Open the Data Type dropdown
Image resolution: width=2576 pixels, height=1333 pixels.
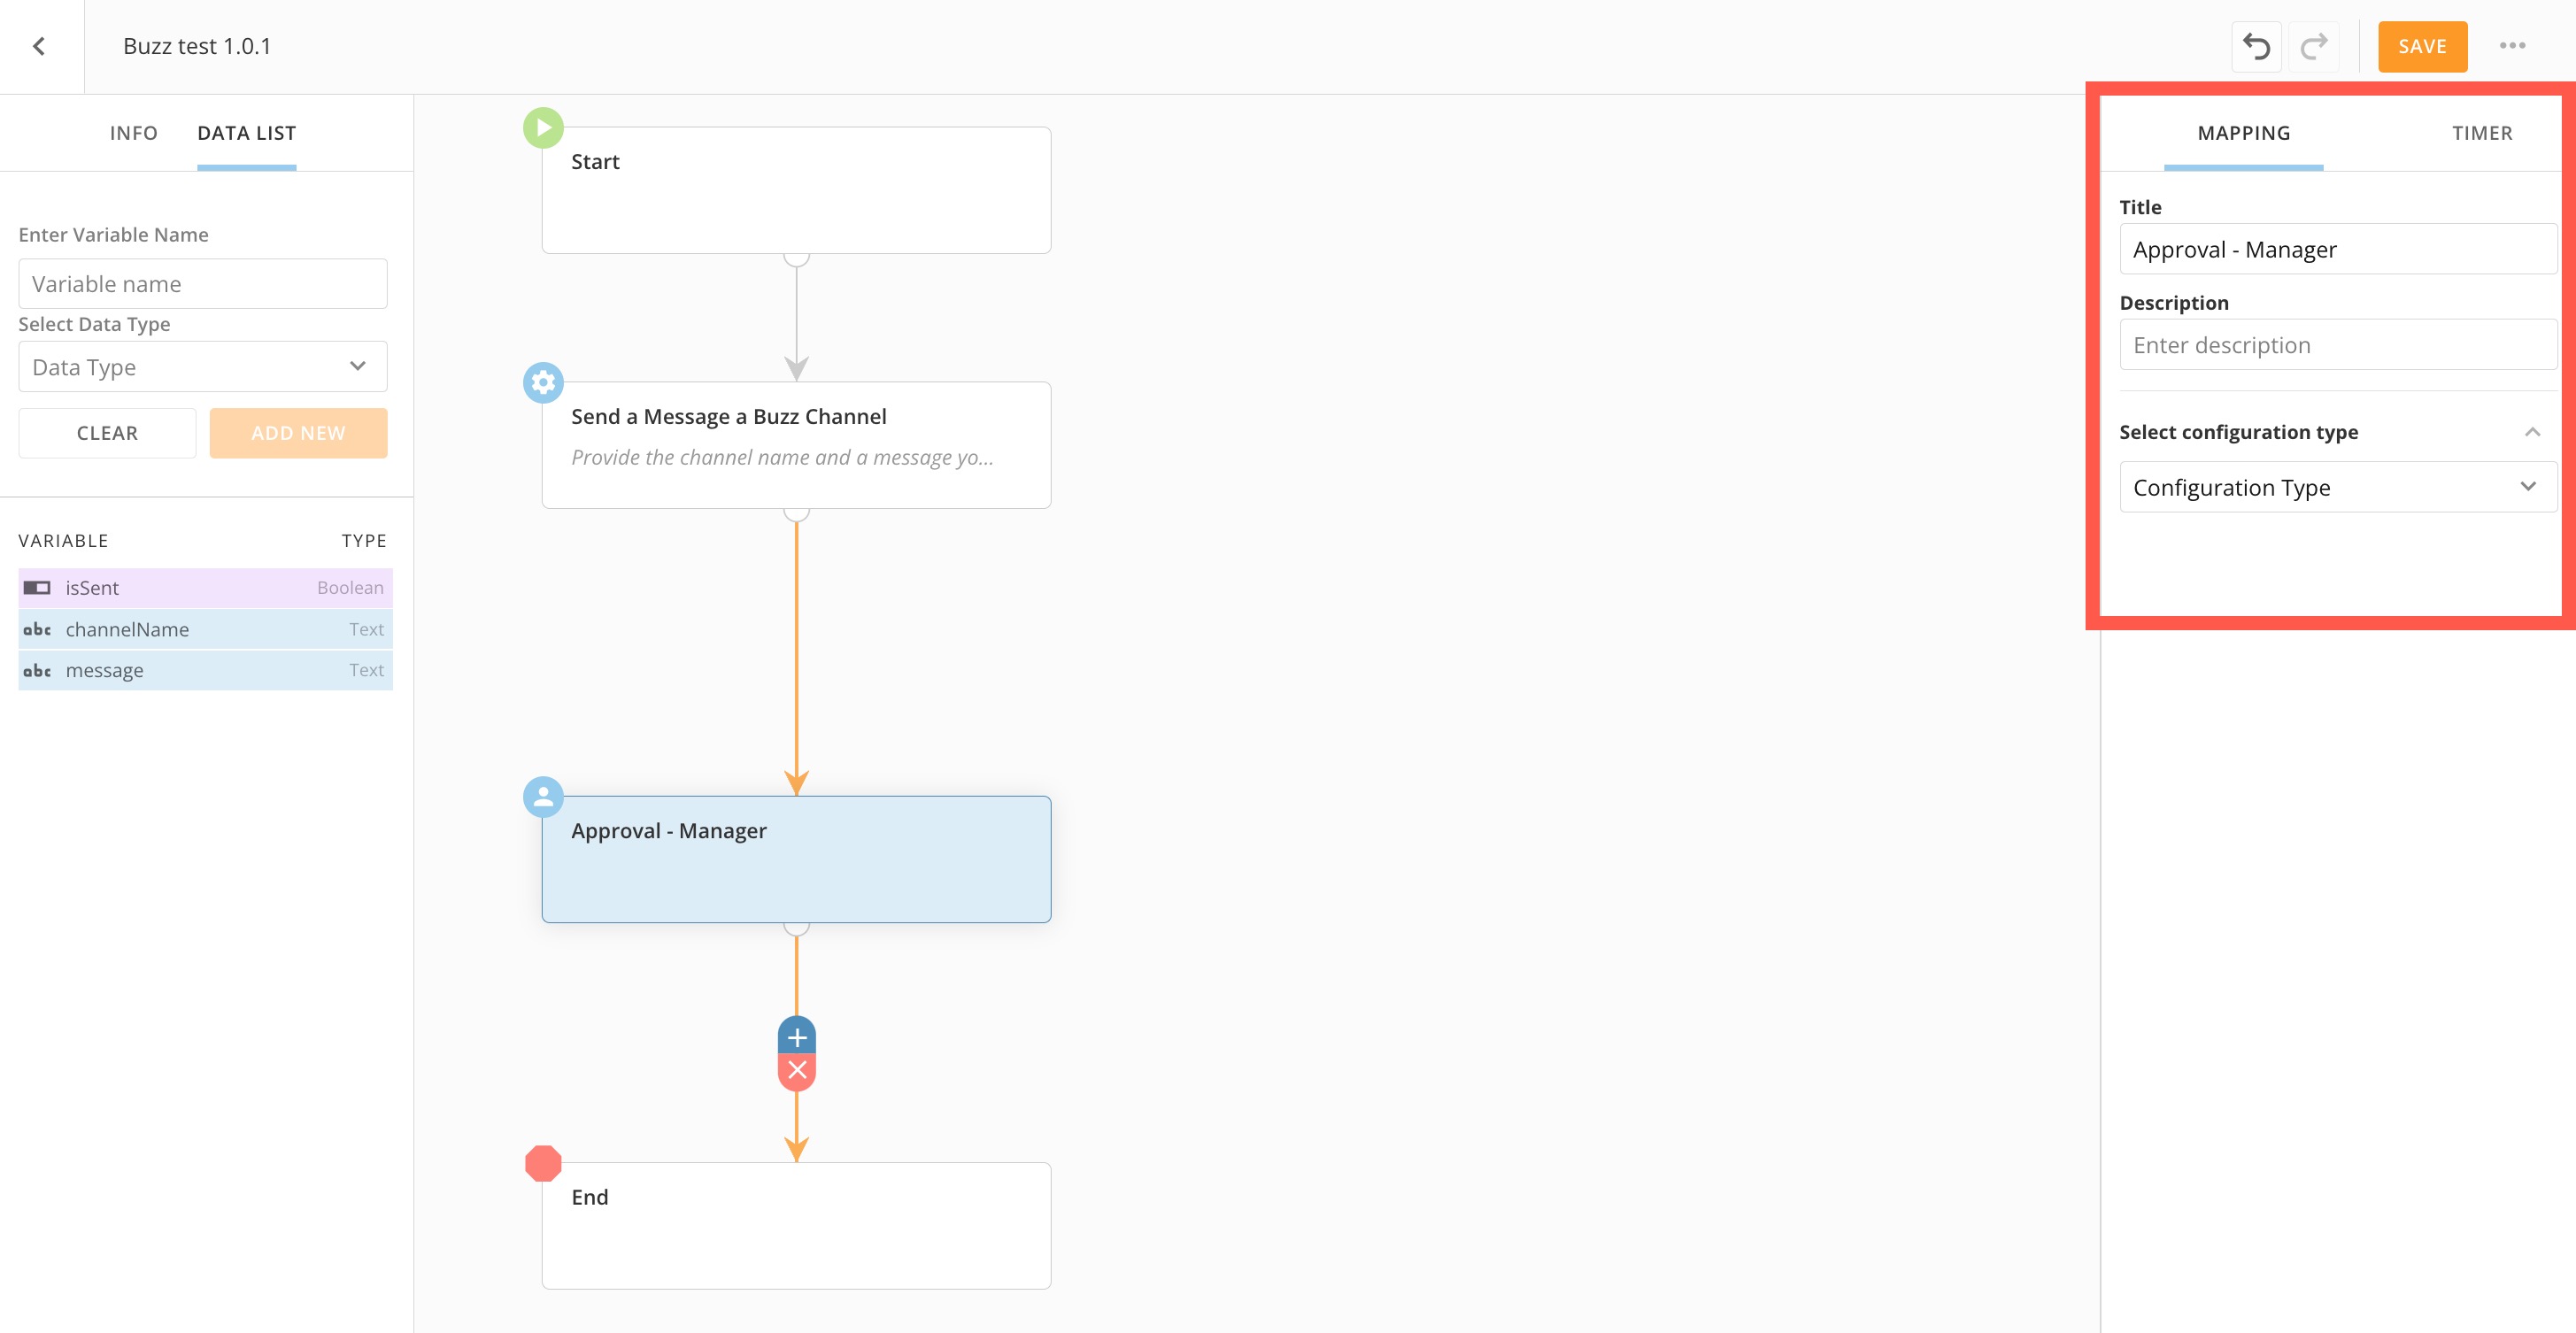(203, 367)
